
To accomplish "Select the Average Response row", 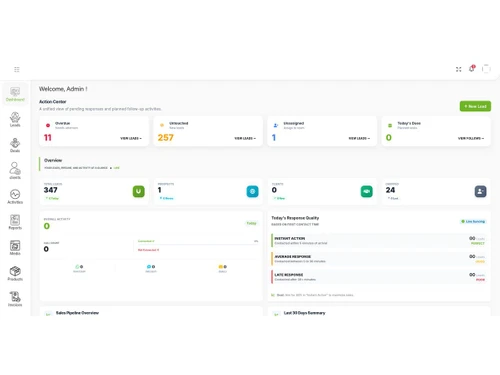I will [379, 259].
